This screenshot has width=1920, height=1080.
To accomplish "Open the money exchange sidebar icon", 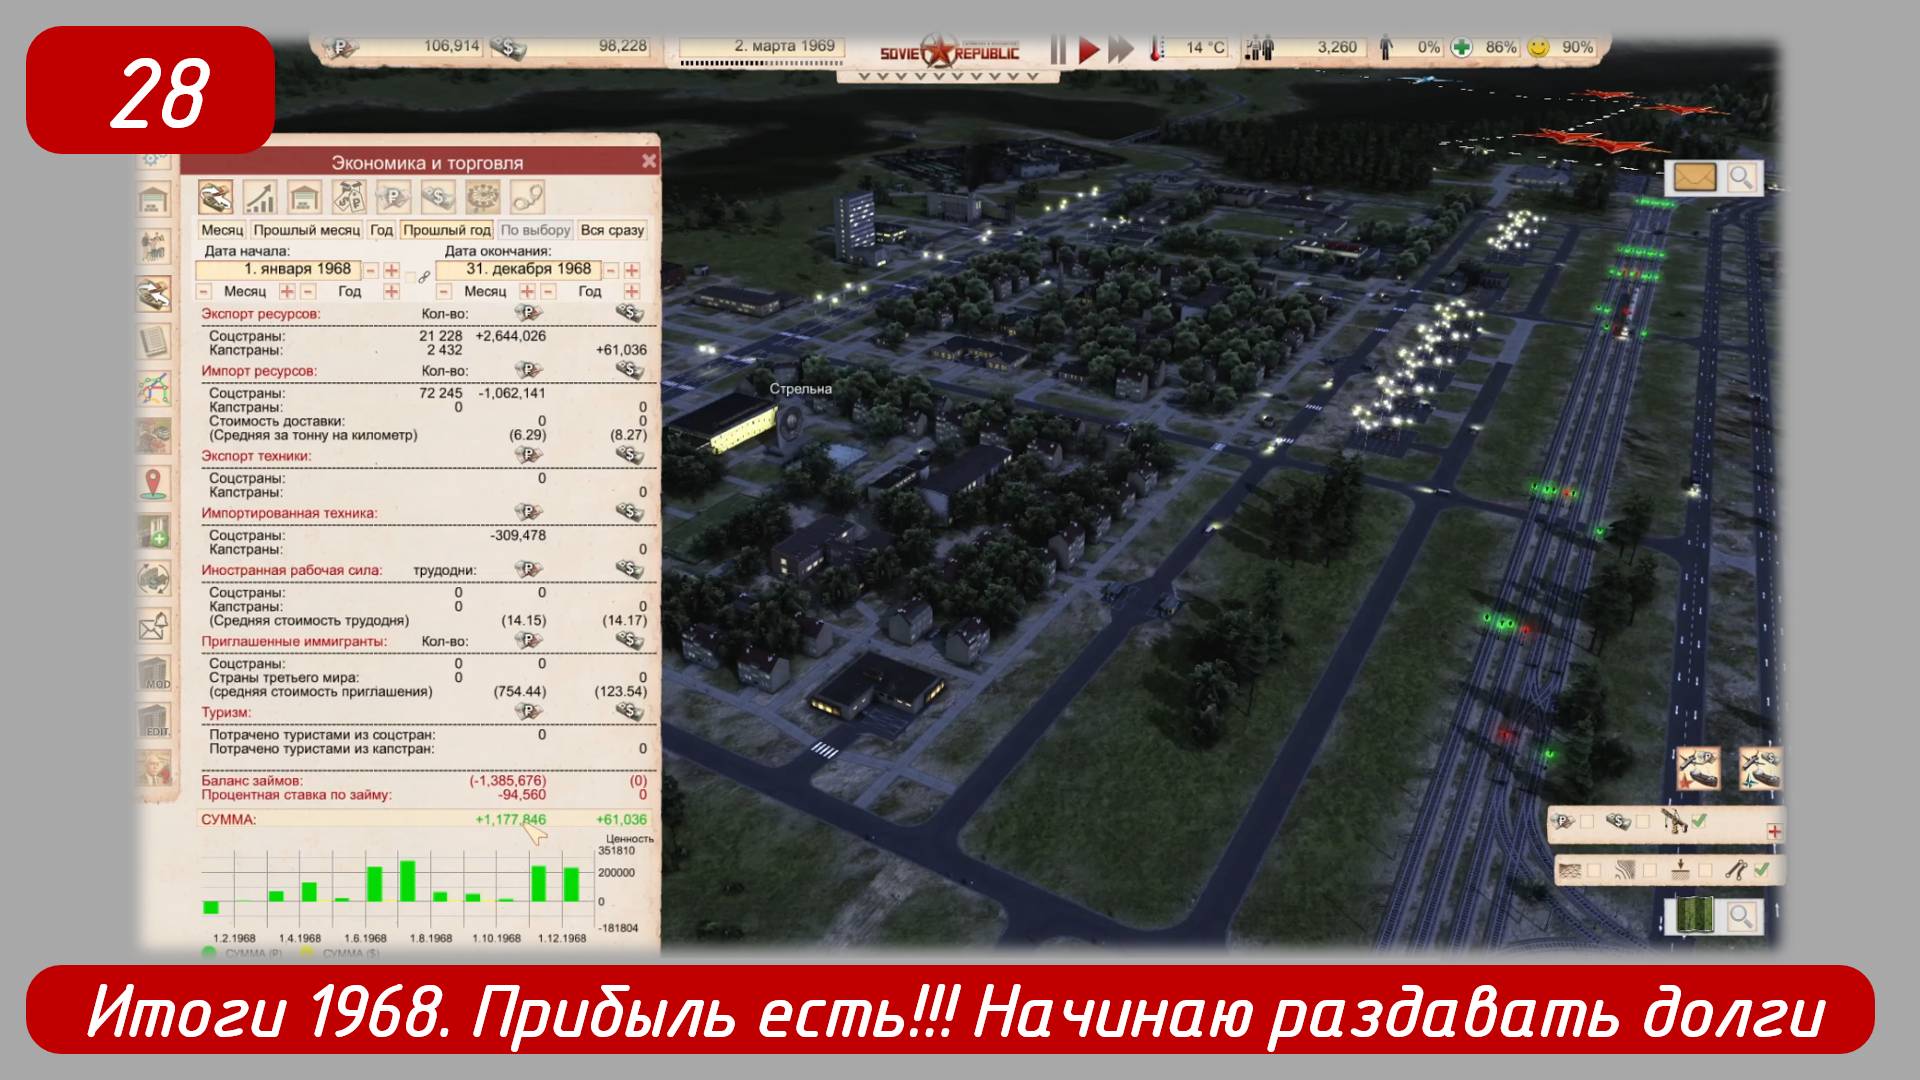I will tap(154, 579).
